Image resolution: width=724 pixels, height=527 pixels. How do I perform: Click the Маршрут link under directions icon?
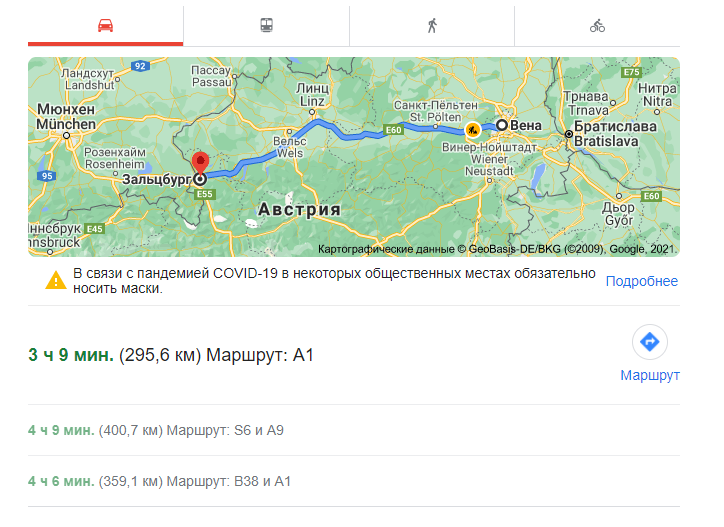click(x=650, y=375)
